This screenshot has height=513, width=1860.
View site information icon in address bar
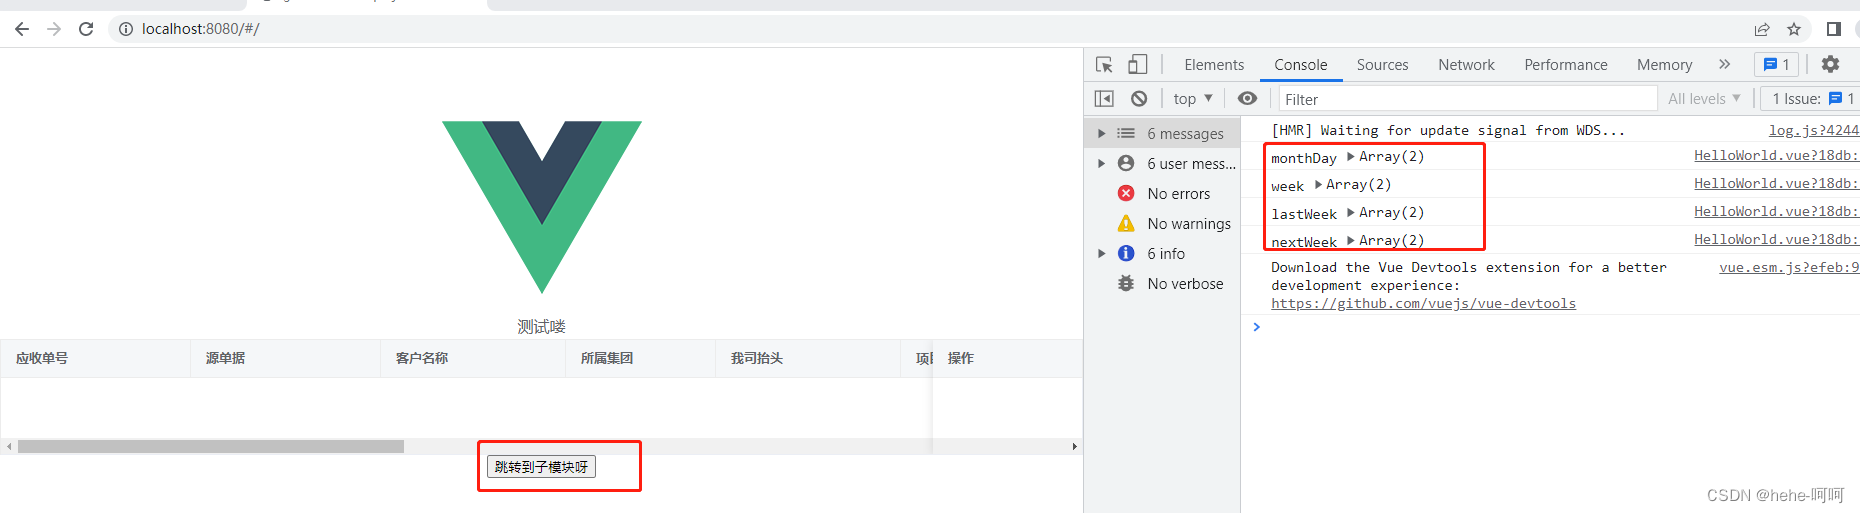click(126, 29)
